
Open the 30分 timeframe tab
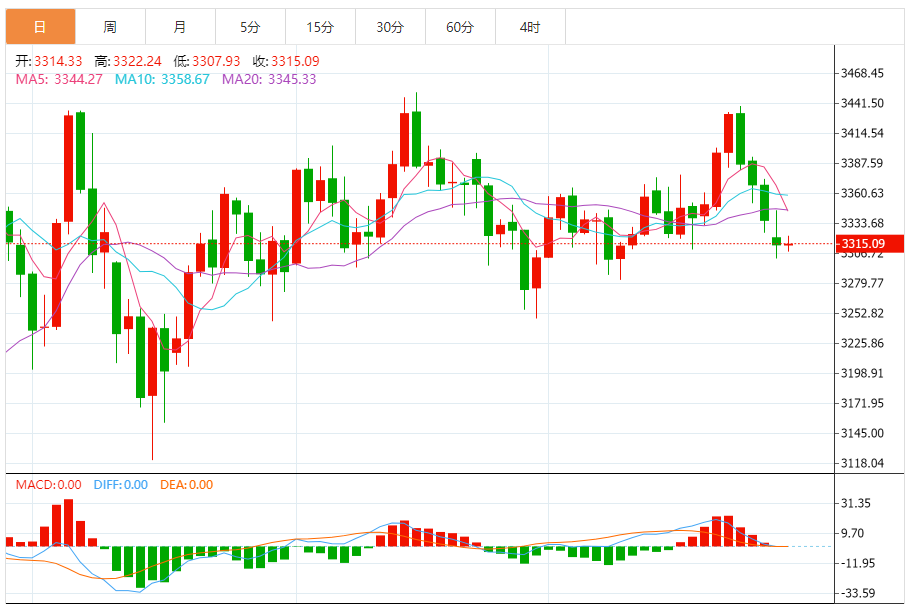pyautogui.click(x=390, y=27)
